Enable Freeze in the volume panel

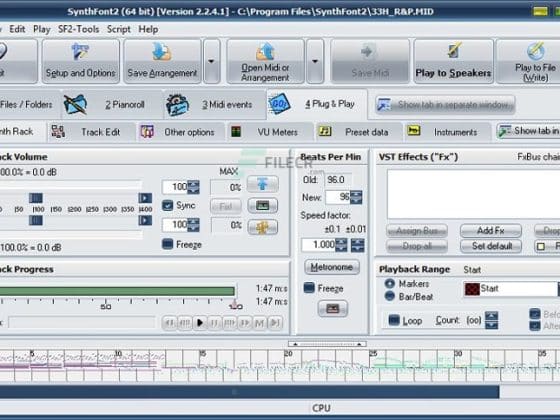click(x=168, y=244)
